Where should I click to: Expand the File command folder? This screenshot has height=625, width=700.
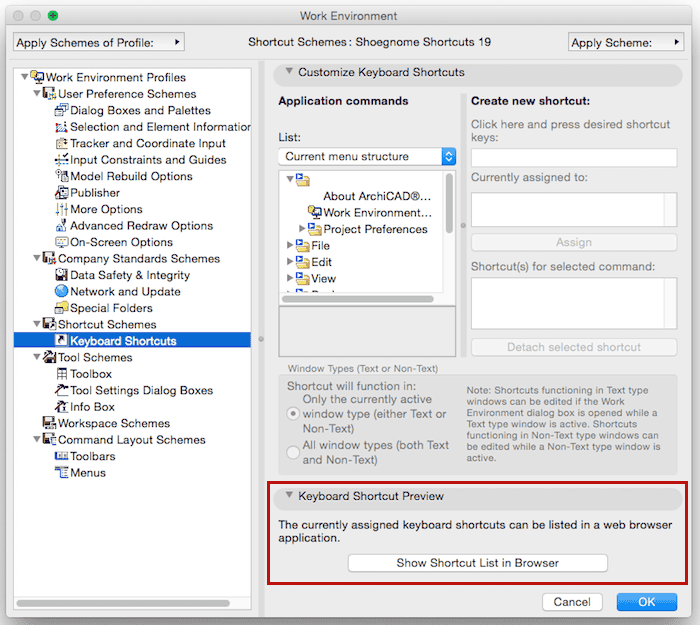click(289, 245)
